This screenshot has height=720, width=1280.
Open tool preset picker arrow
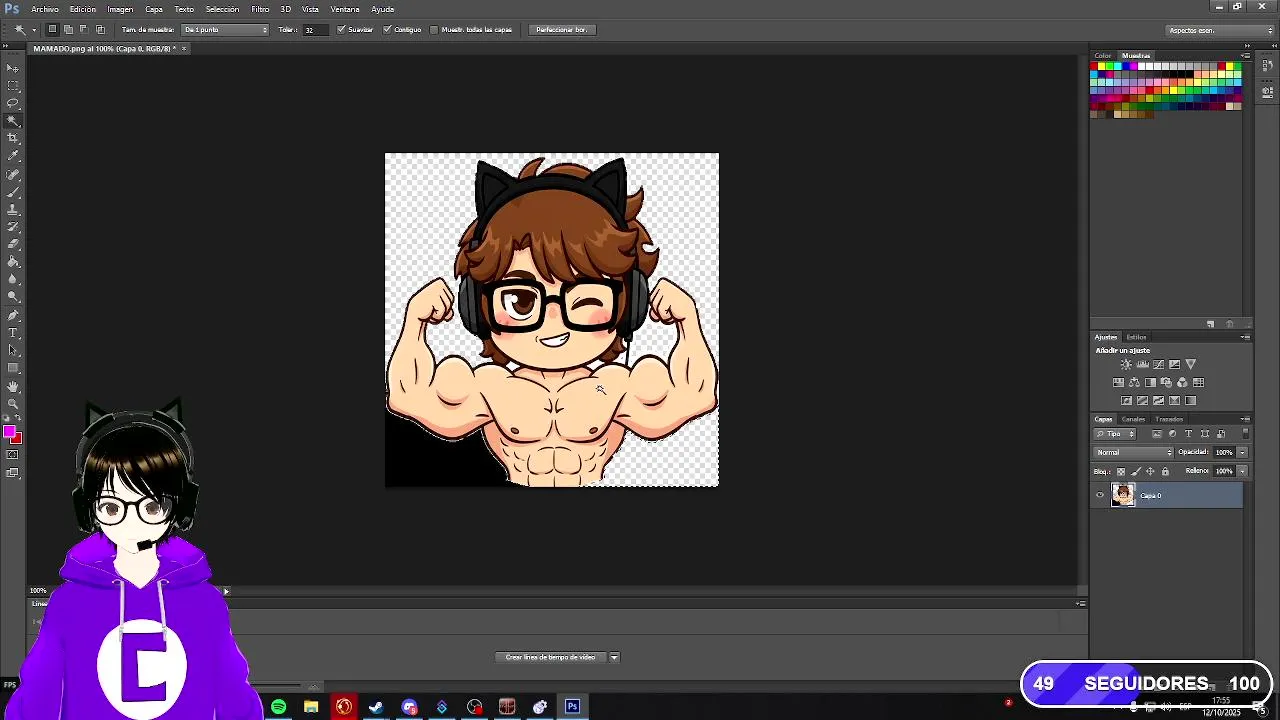[x=33, y=30]
